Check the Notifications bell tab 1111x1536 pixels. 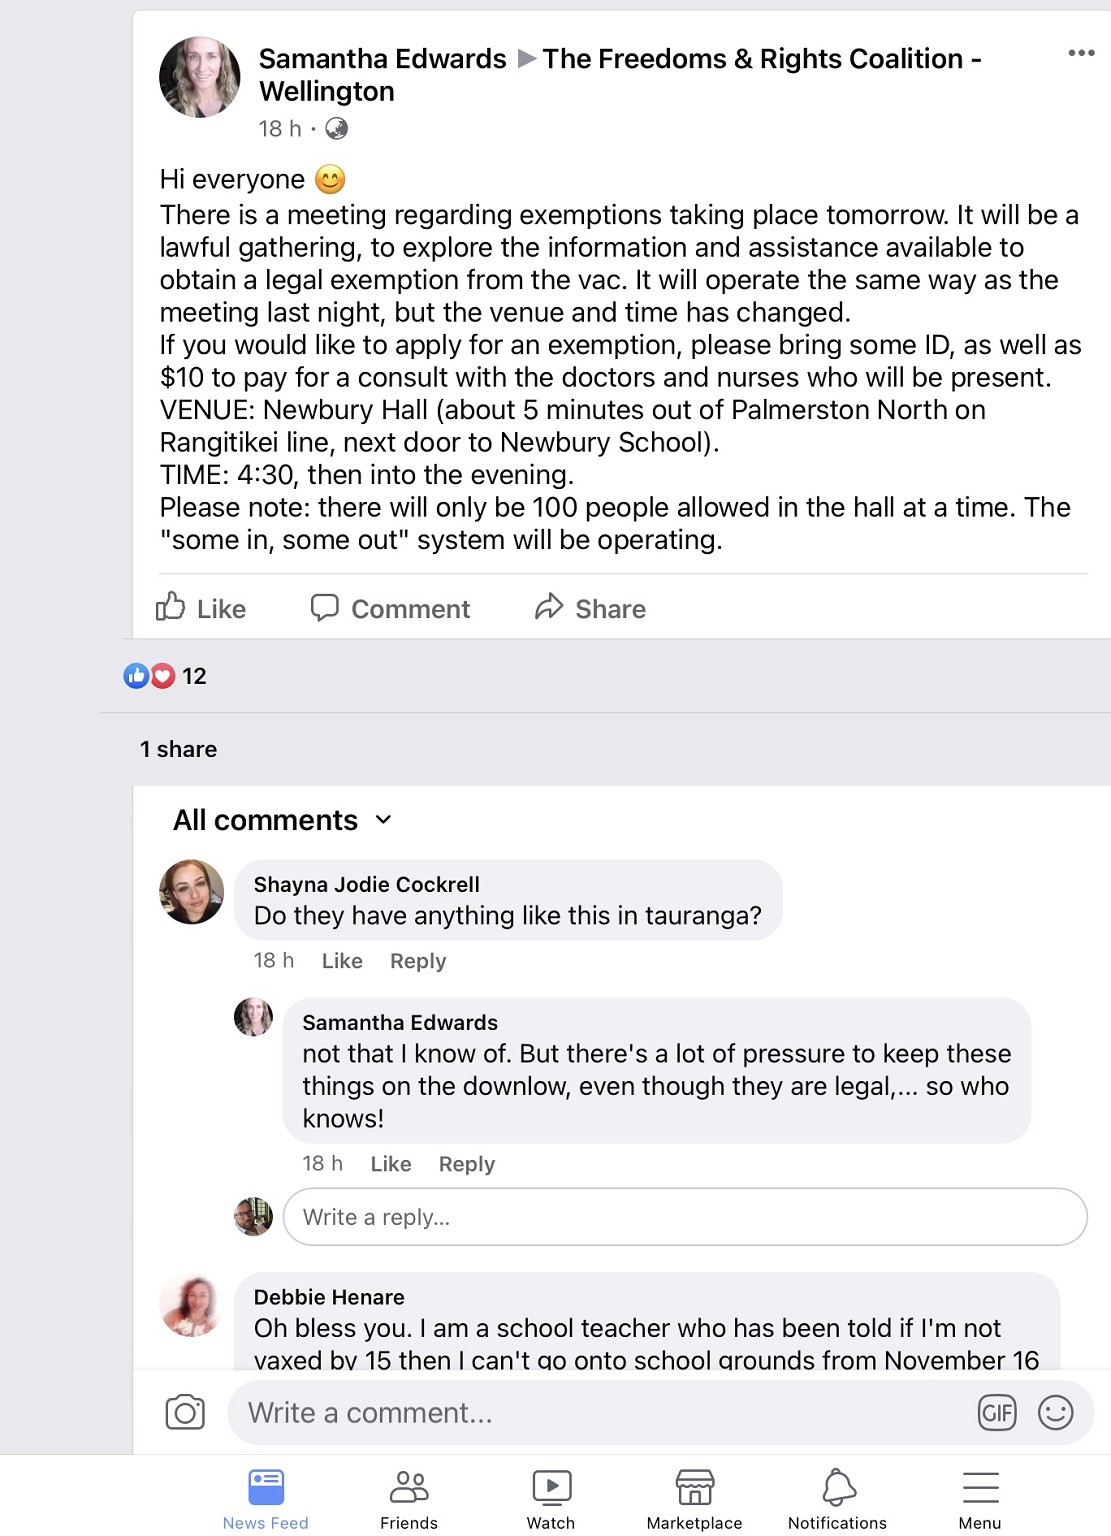tap(837, 1499)
